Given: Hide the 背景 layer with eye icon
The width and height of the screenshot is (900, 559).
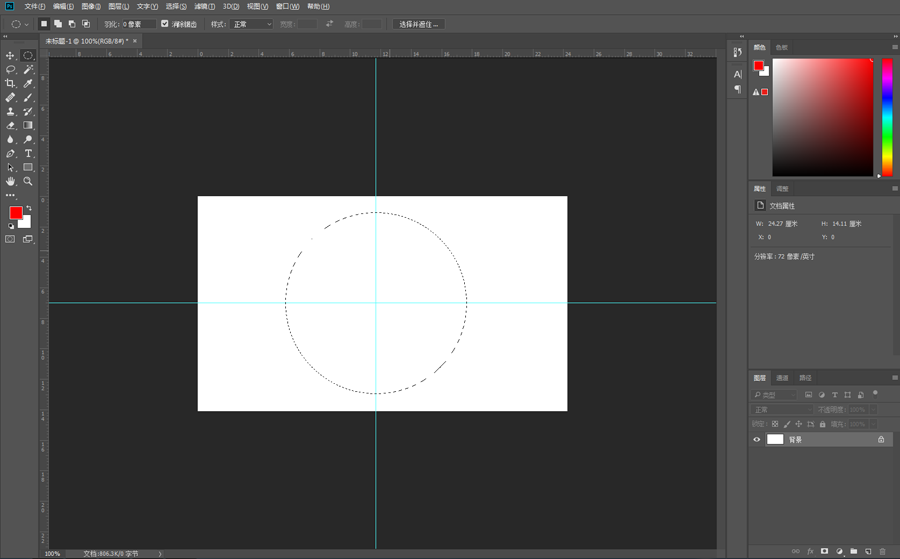Looking at the screenshot, I should click(757, 440).
